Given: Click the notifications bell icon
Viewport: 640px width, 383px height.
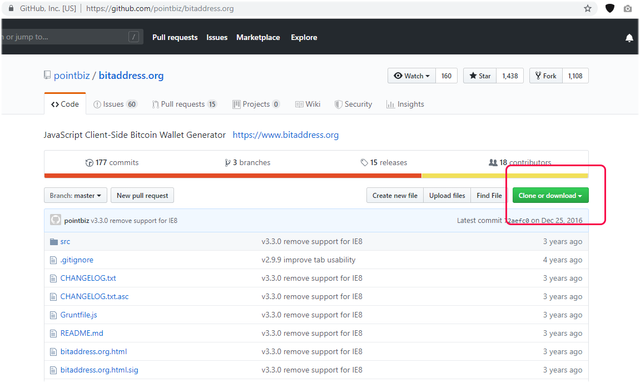Looking at the screenshot, I should pos(629,38).
